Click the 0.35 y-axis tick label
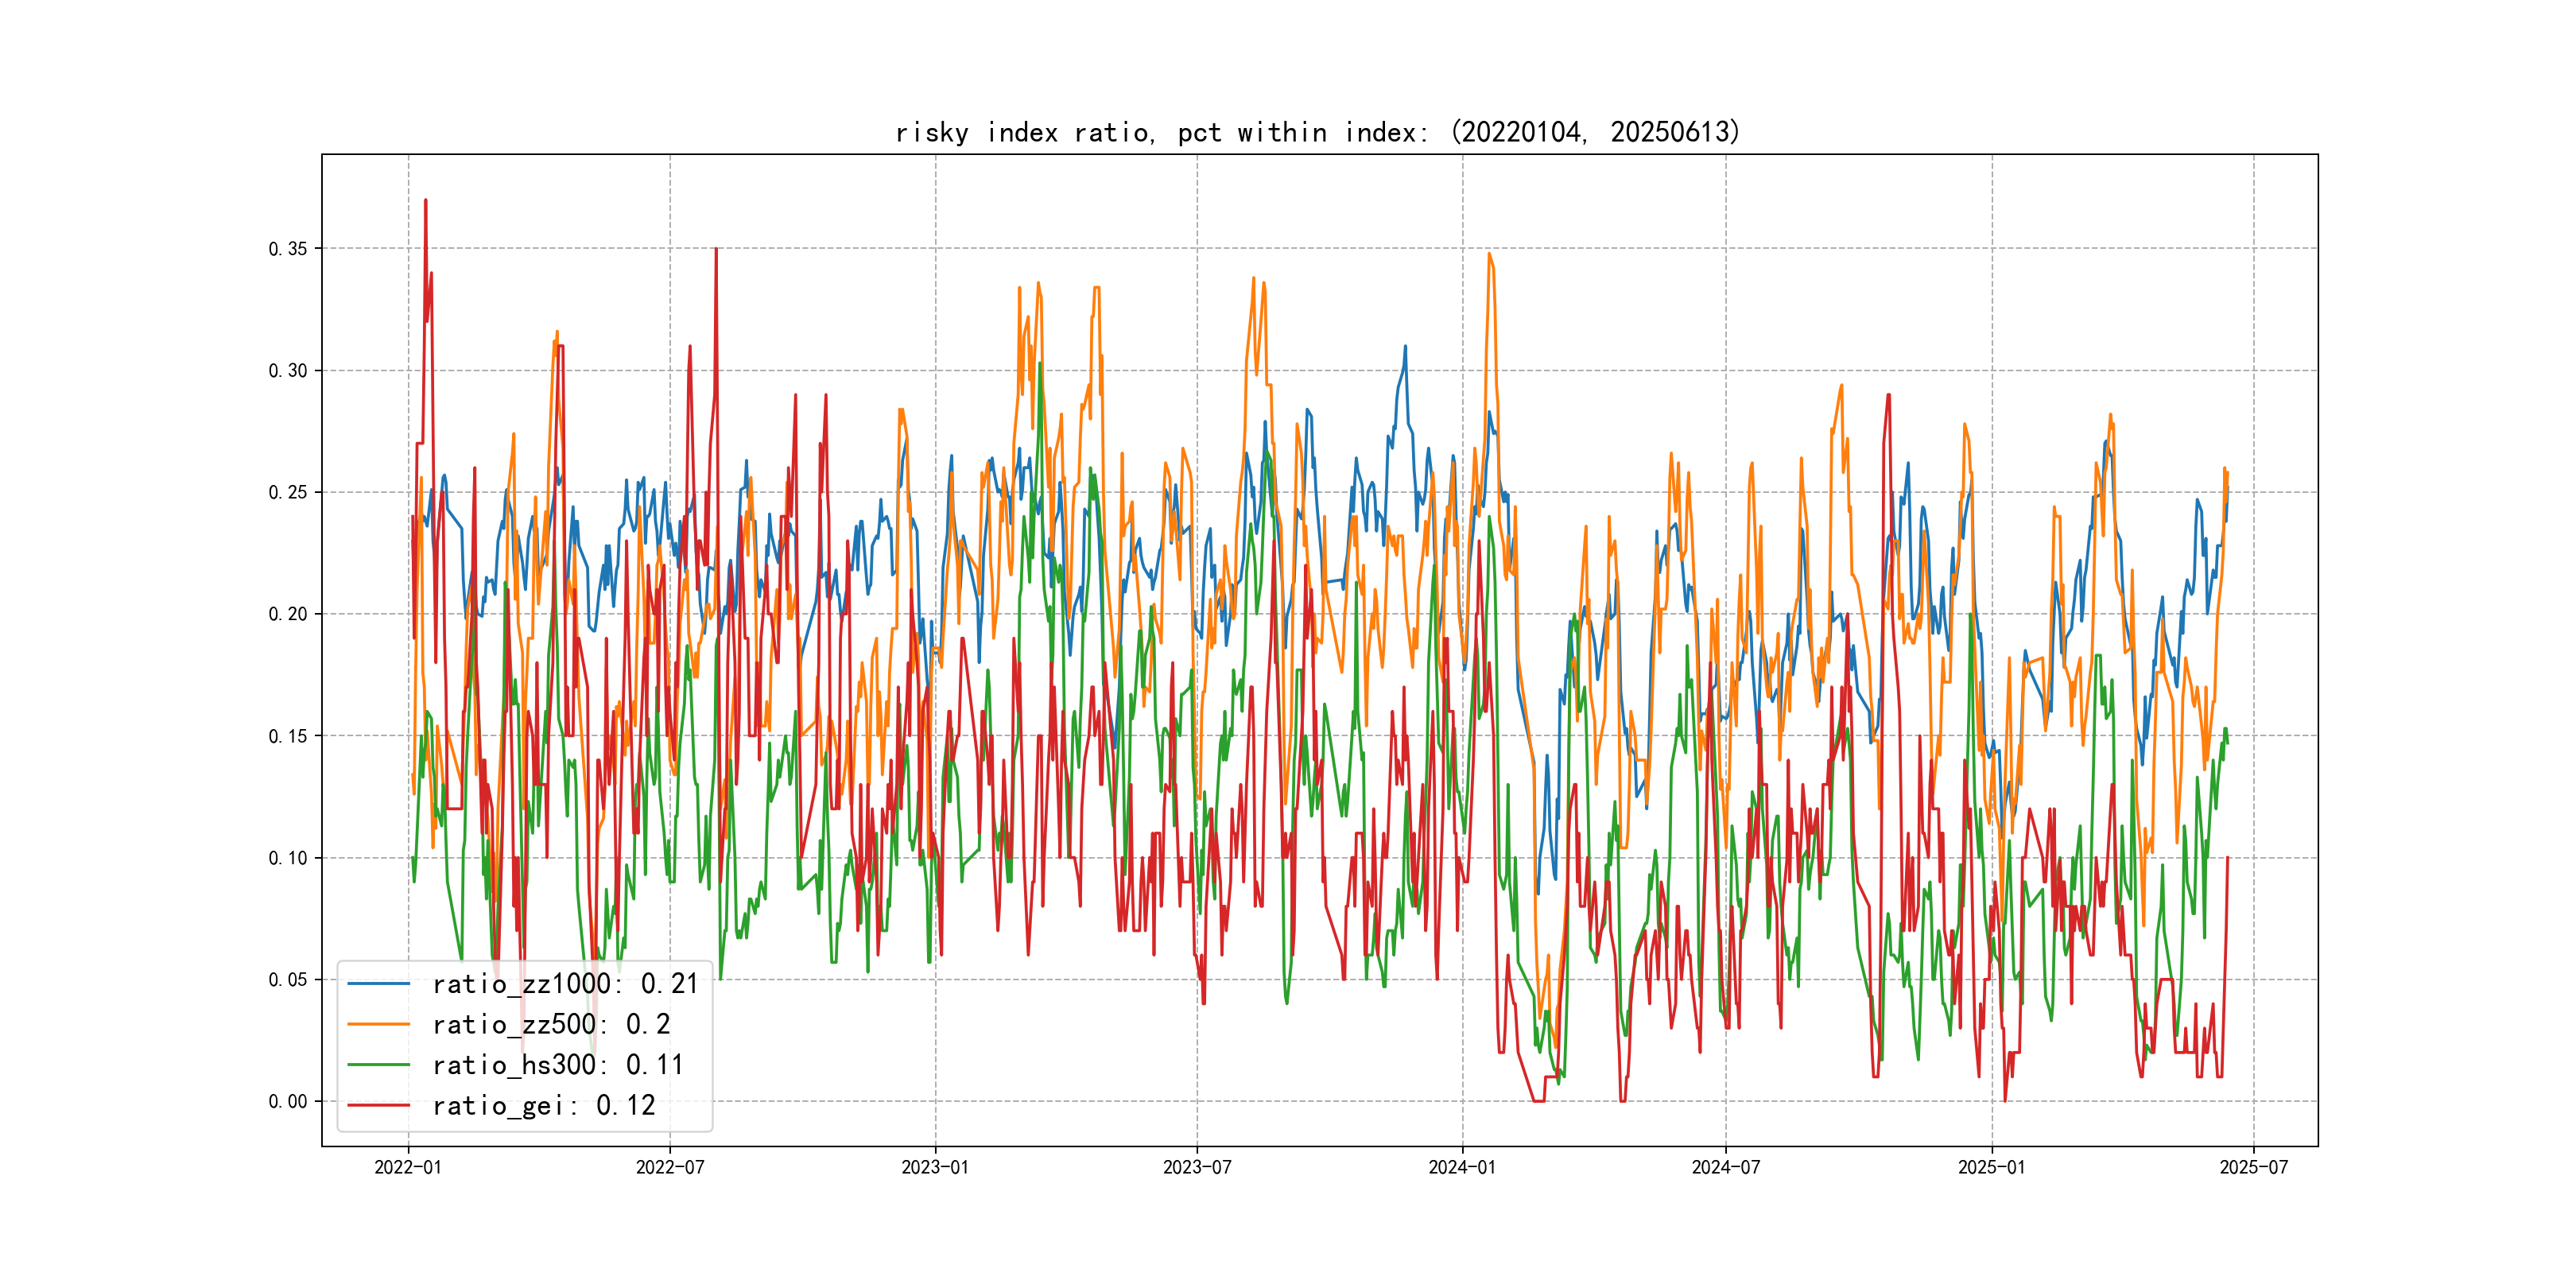 tap(288, 249)
